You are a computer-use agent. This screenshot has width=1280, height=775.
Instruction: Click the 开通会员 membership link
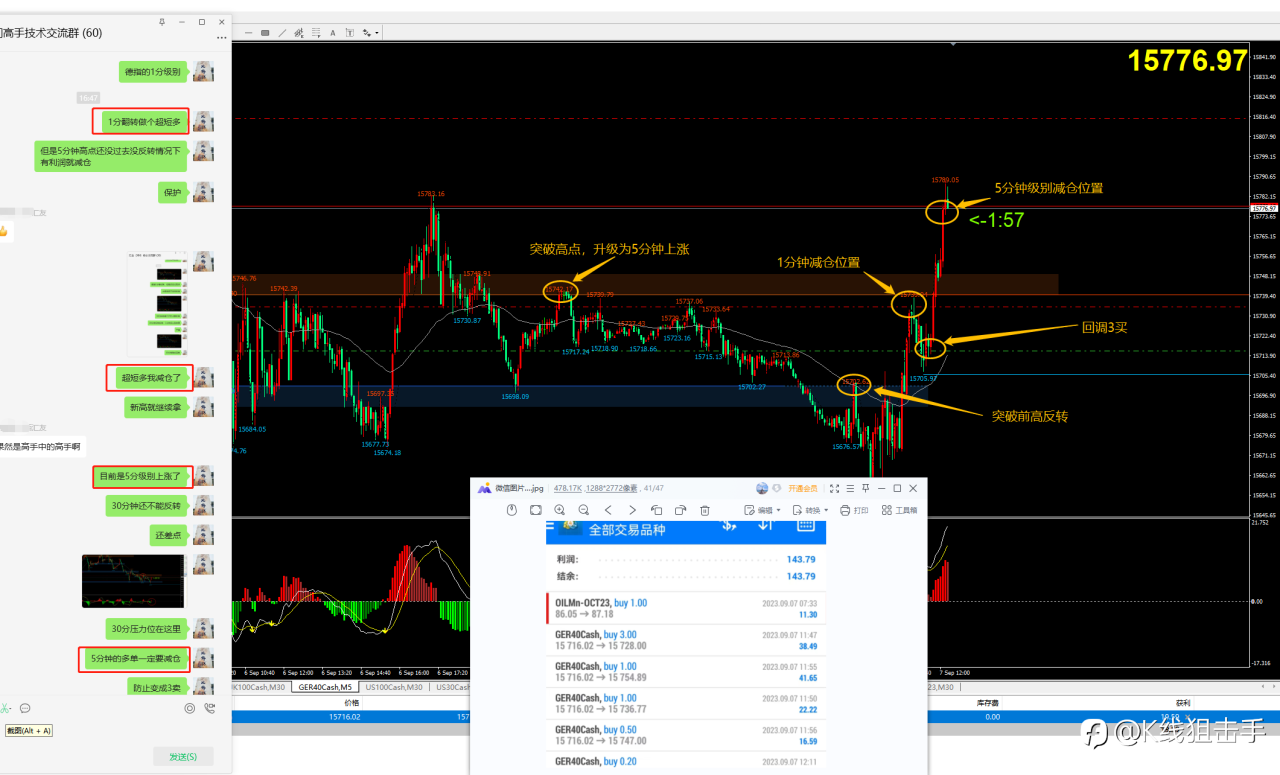803,488
